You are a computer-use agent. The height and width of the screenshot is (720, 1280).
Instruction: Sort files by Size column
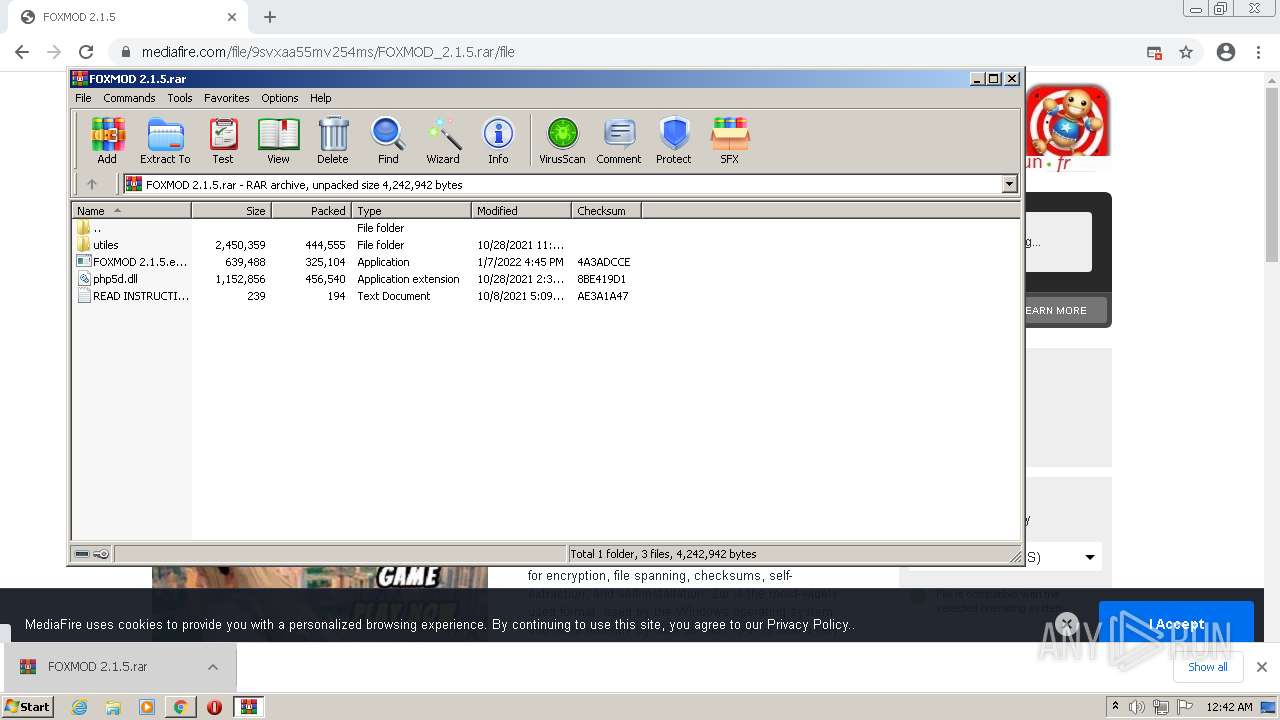[x=231, y=211]
